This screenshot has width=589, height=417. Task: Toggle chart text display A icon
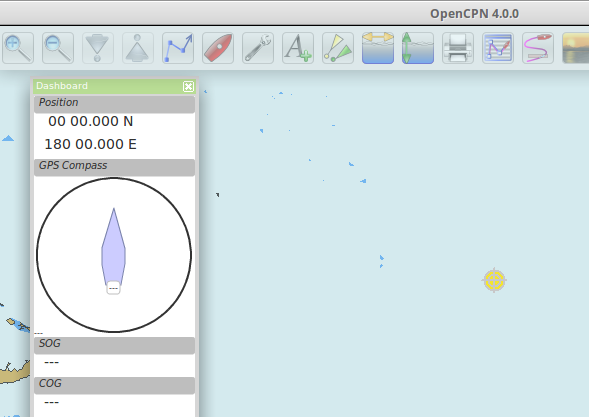[x=298, y=48]
